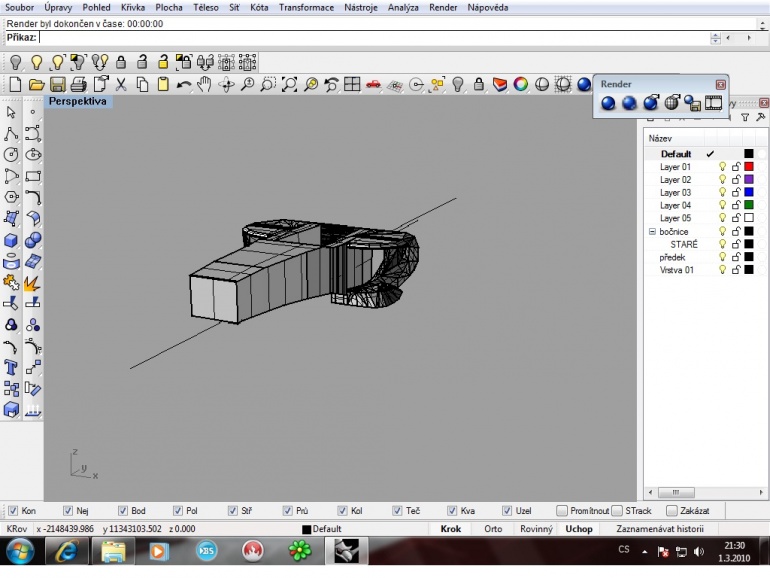Screen dimensions: 770x578
Task: Check the Zakázat checkbox
Action: pos(672,511)
